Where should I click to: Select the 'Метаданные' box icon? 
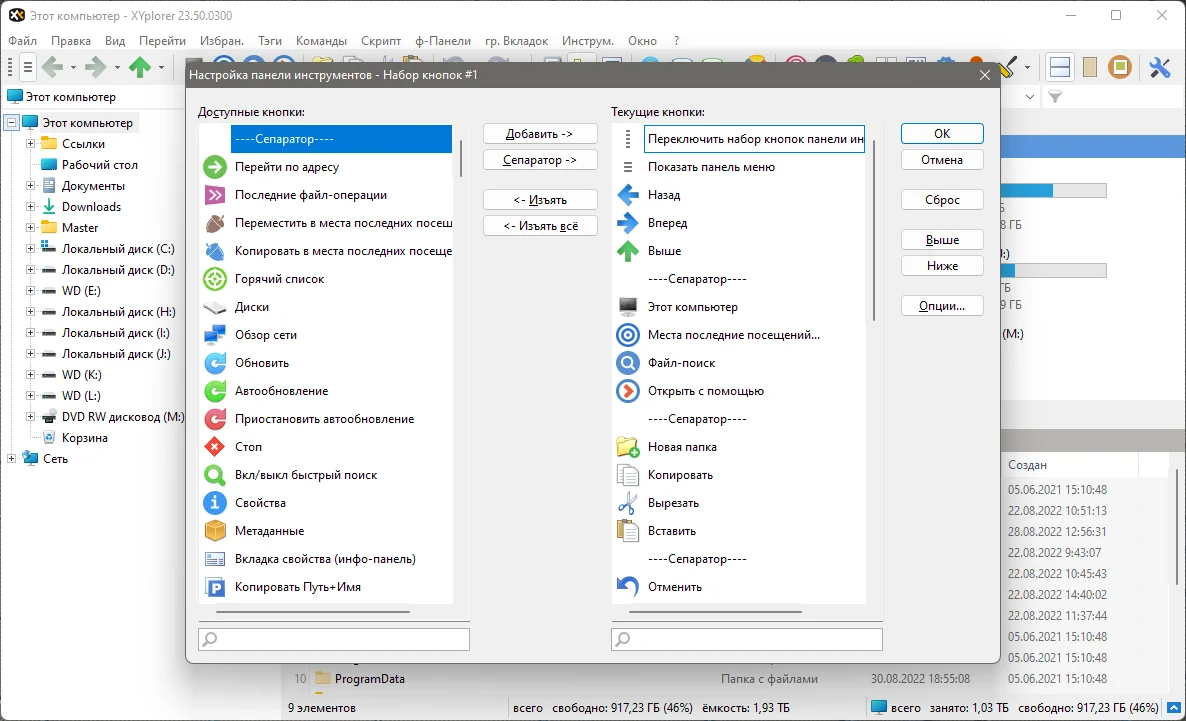coord(215,531)
